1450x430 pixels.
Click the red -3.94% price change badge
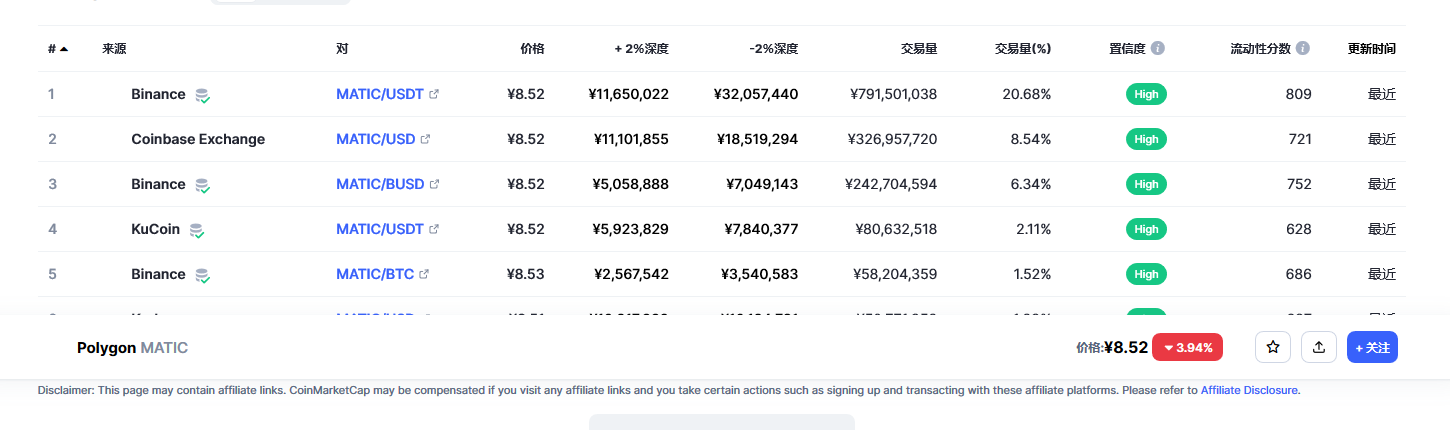(1189, 347)
